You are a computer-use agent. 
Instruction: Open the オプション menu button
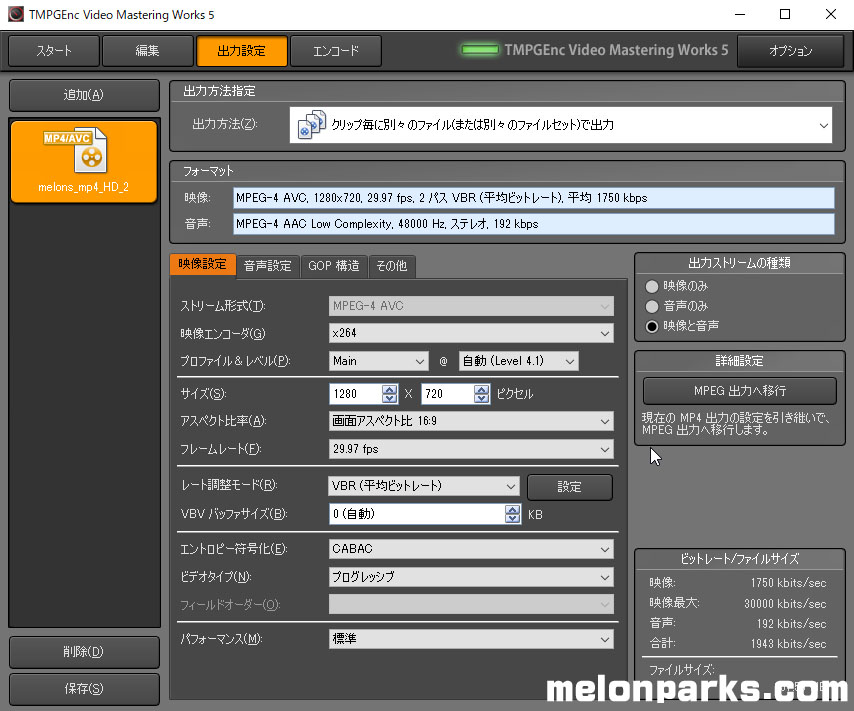(790, 51)
